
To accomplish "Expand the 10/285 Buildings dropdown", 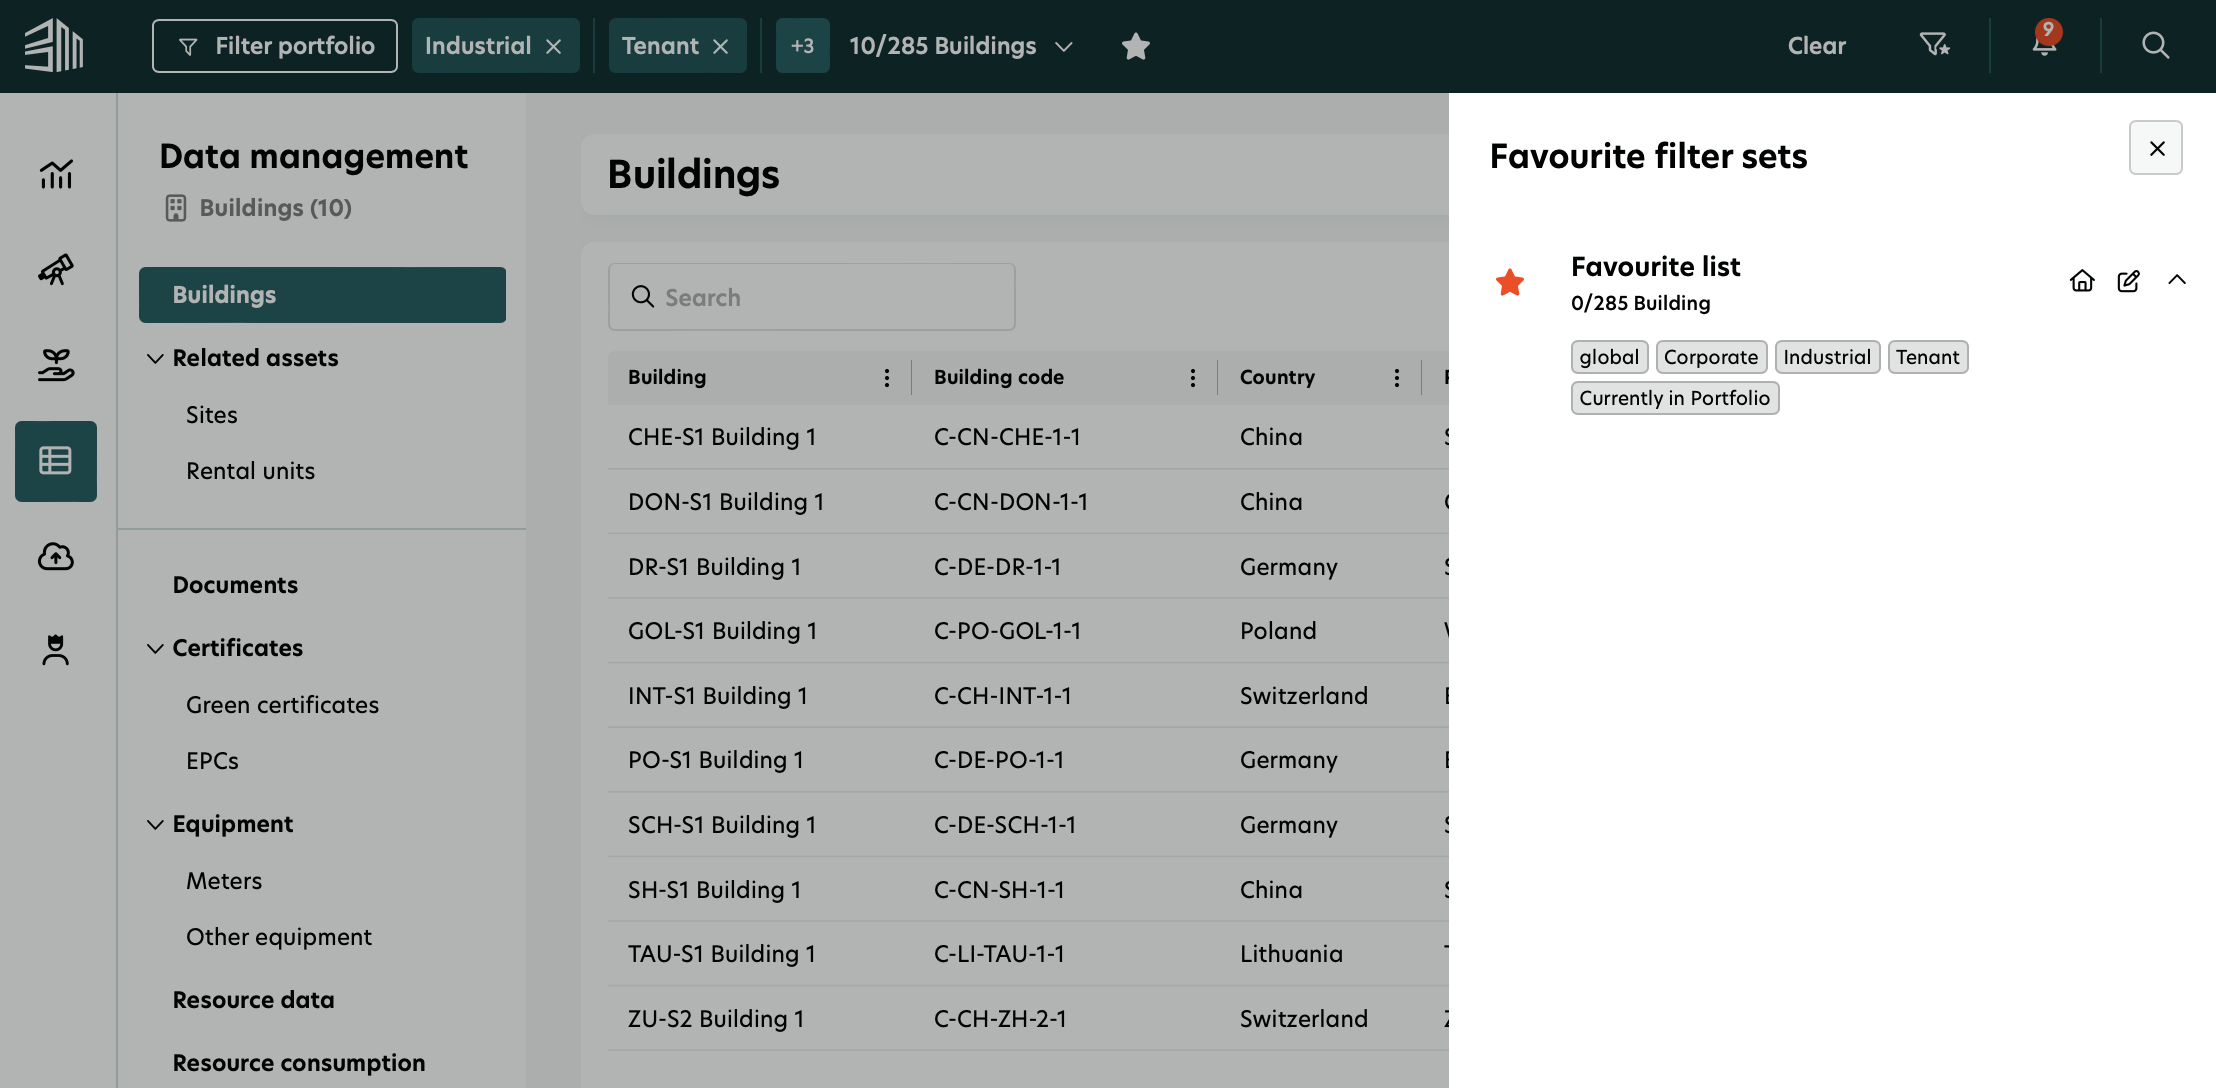I will coord(1064,46).
